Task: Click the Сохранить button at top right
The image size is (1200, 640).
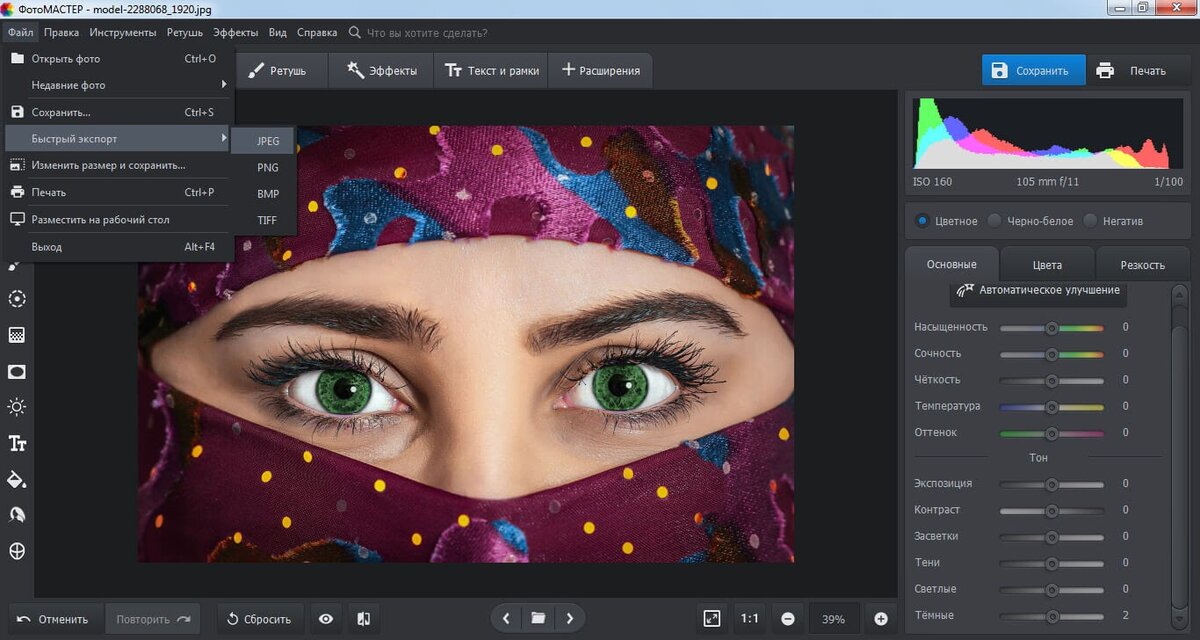Action: pos(1033,71)
